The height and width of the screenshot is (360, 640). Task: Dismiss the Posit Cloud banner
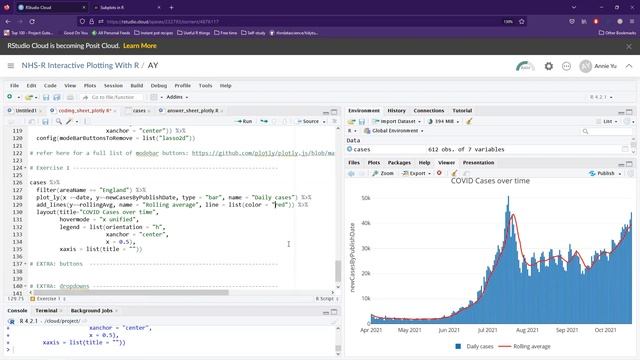tap(629, 47)
